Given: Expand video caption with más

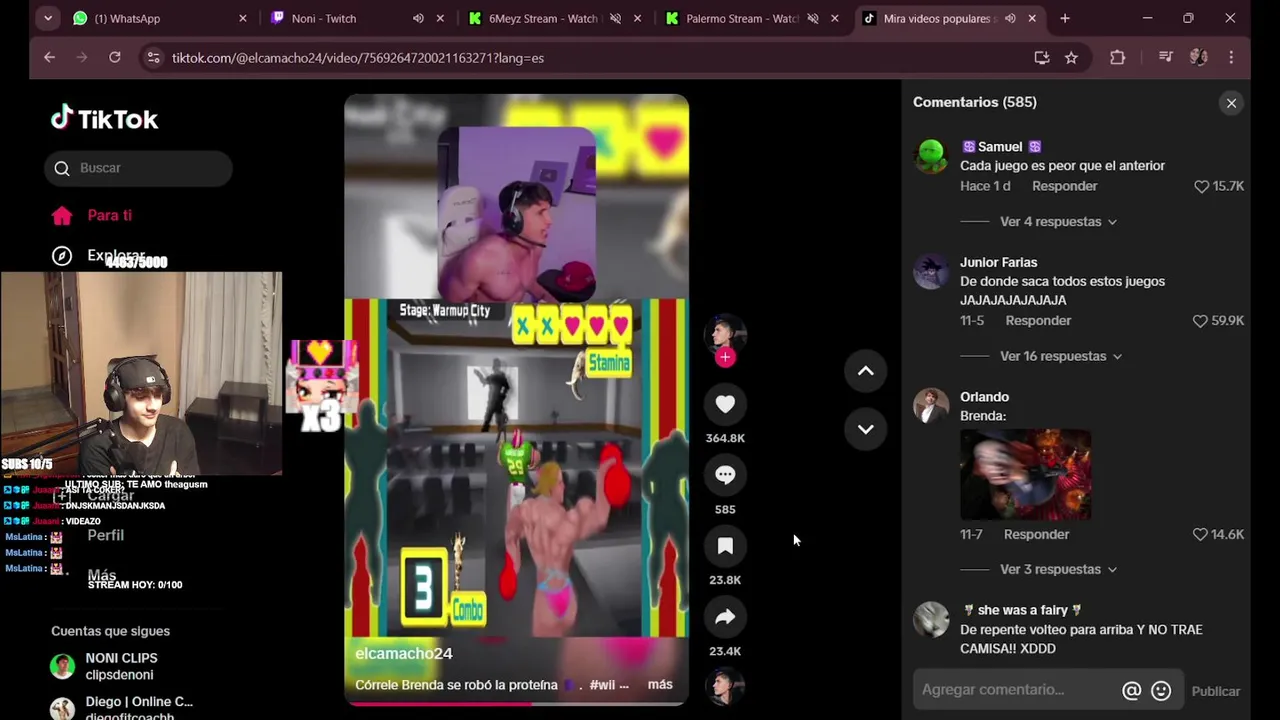Looking at the screenshot, I should 660,685.
